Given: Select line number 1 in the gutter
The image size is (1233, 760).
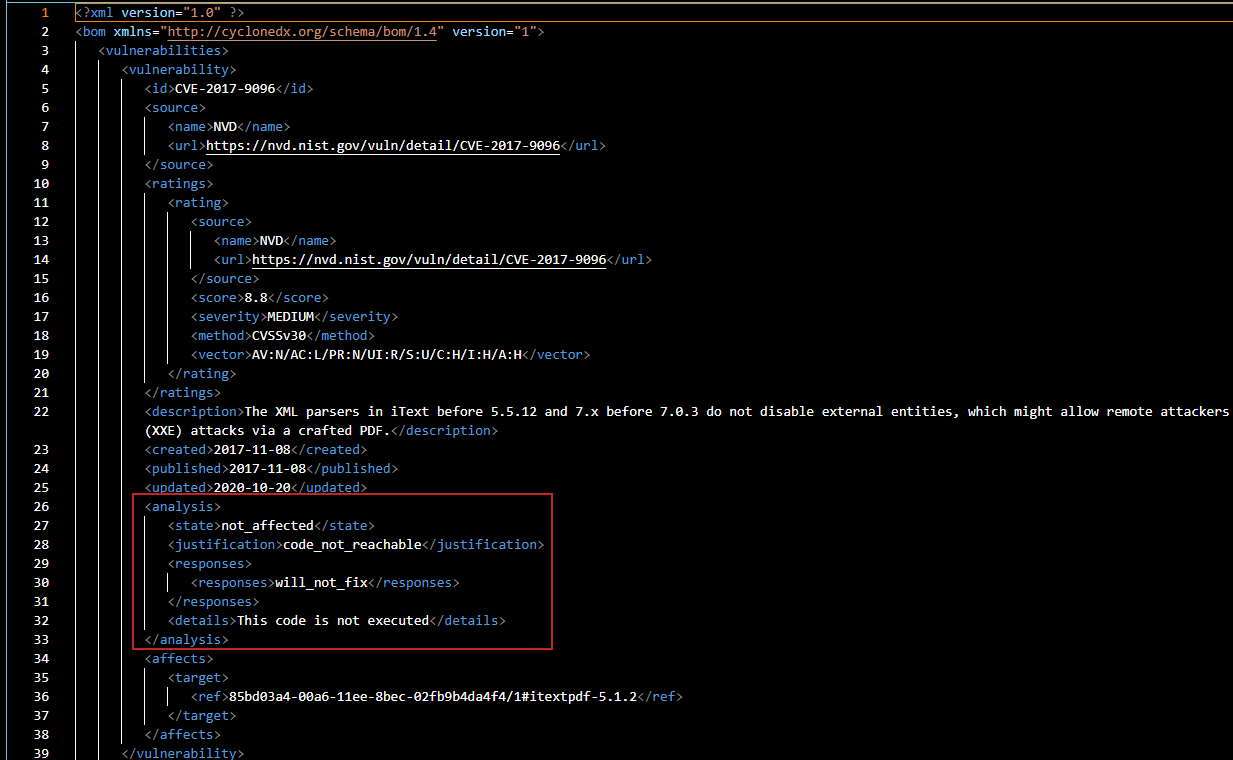Looking at the screenshot, I should (x=44, y=12).
